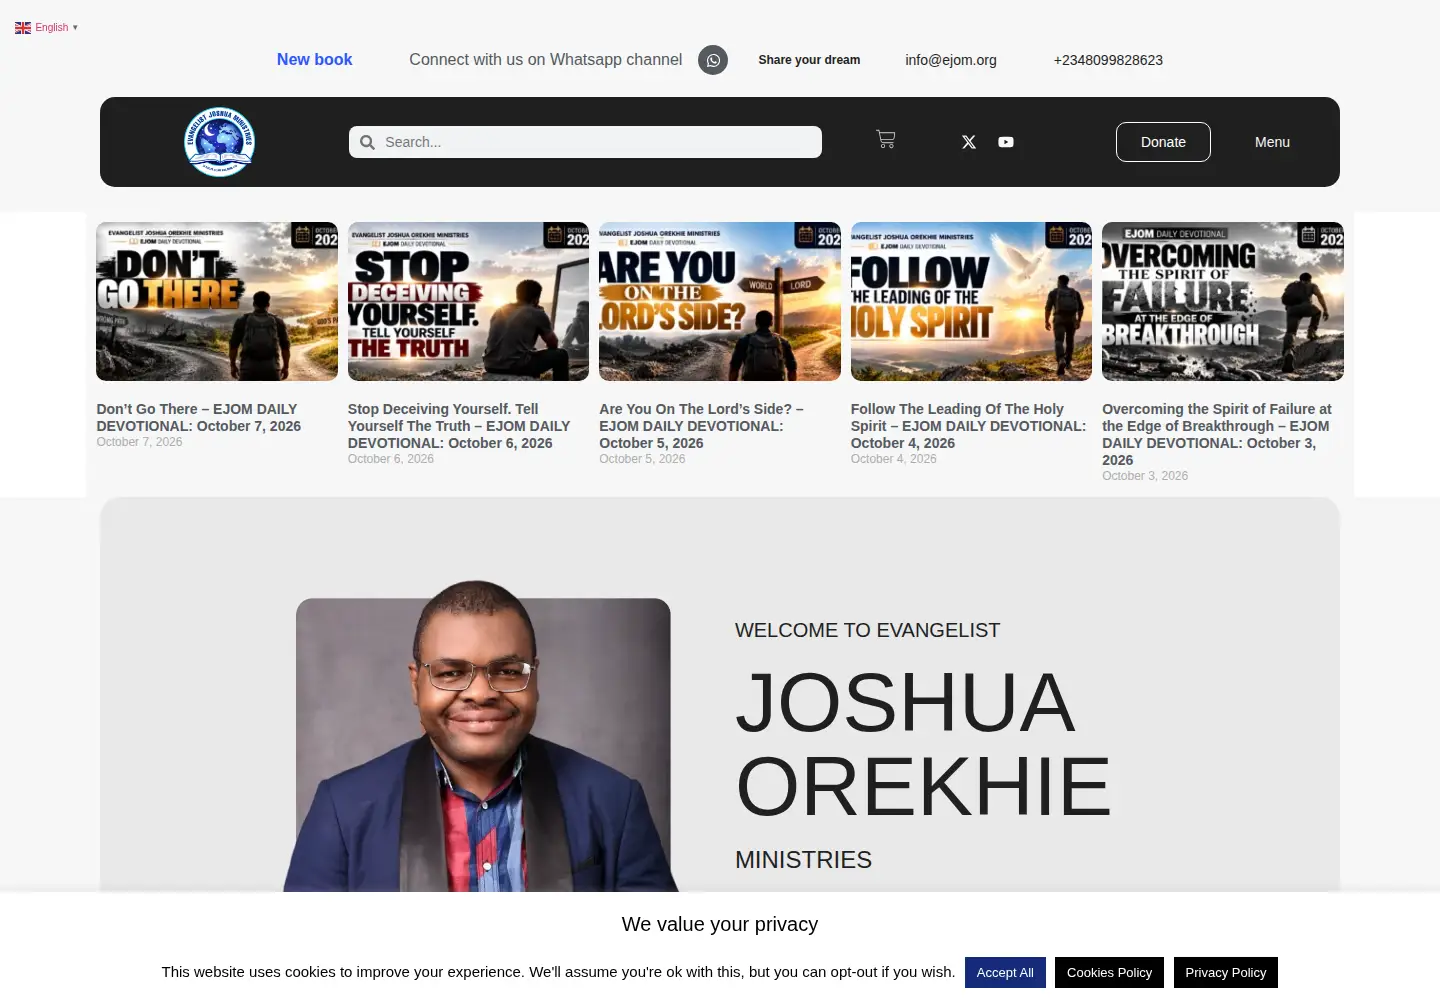Click the Connect with us on Whatsapp text

click(x=546, y=60)
